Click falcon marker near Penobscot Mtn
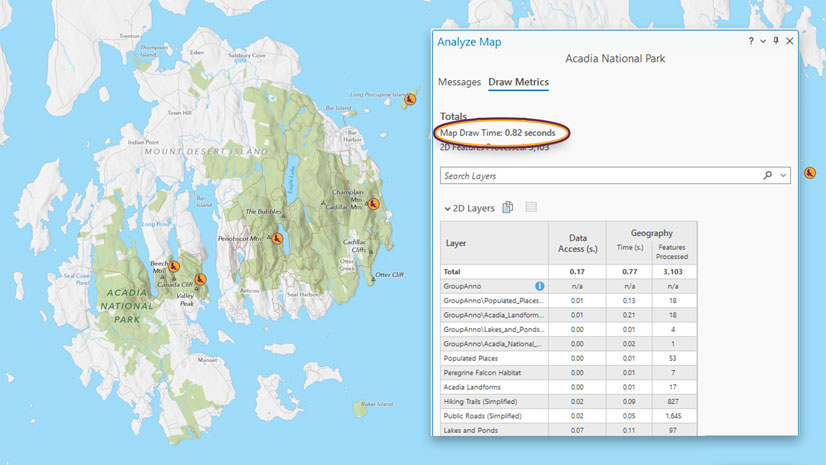The image size is (826, 465). [277, 239]
